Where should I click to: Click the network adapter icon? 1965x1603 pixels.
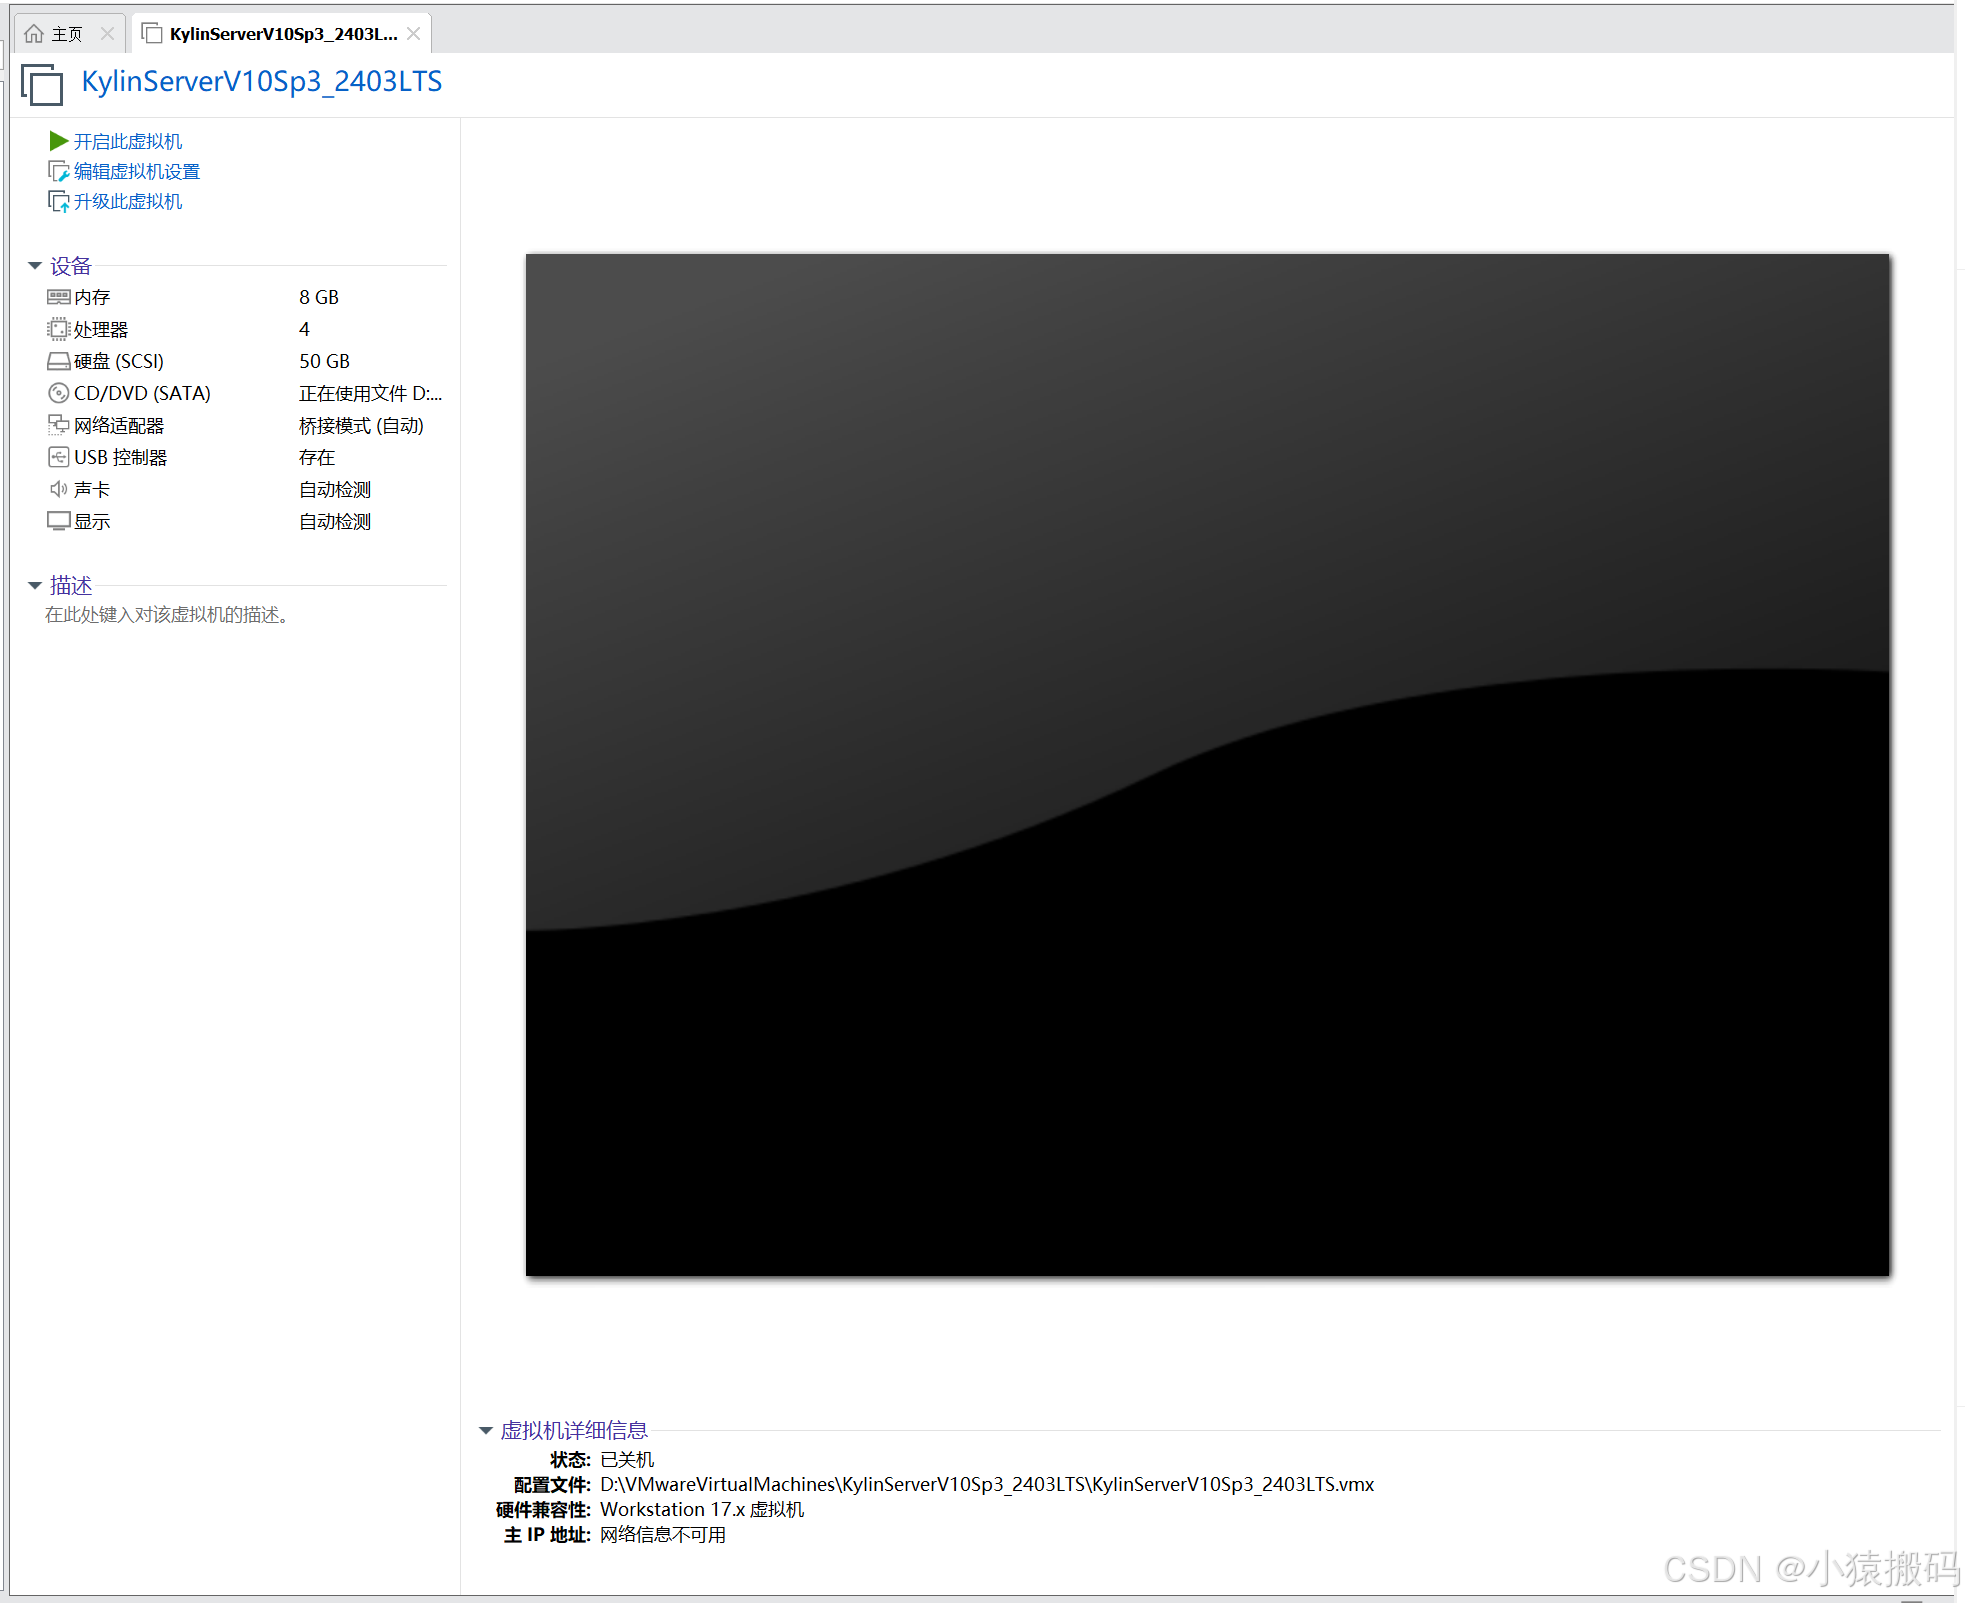[58, 425]
